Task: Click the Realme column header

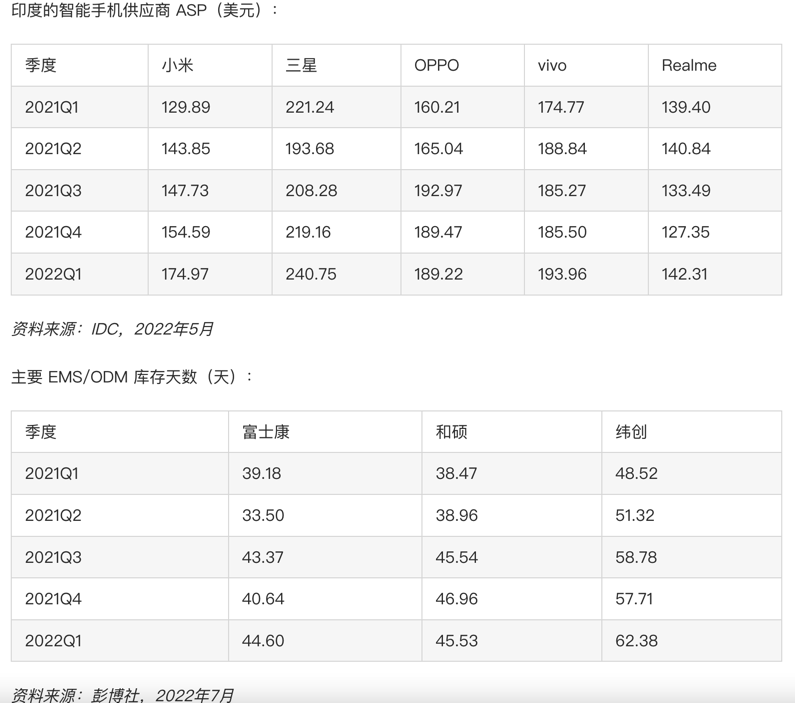Action: coord(689,65)
